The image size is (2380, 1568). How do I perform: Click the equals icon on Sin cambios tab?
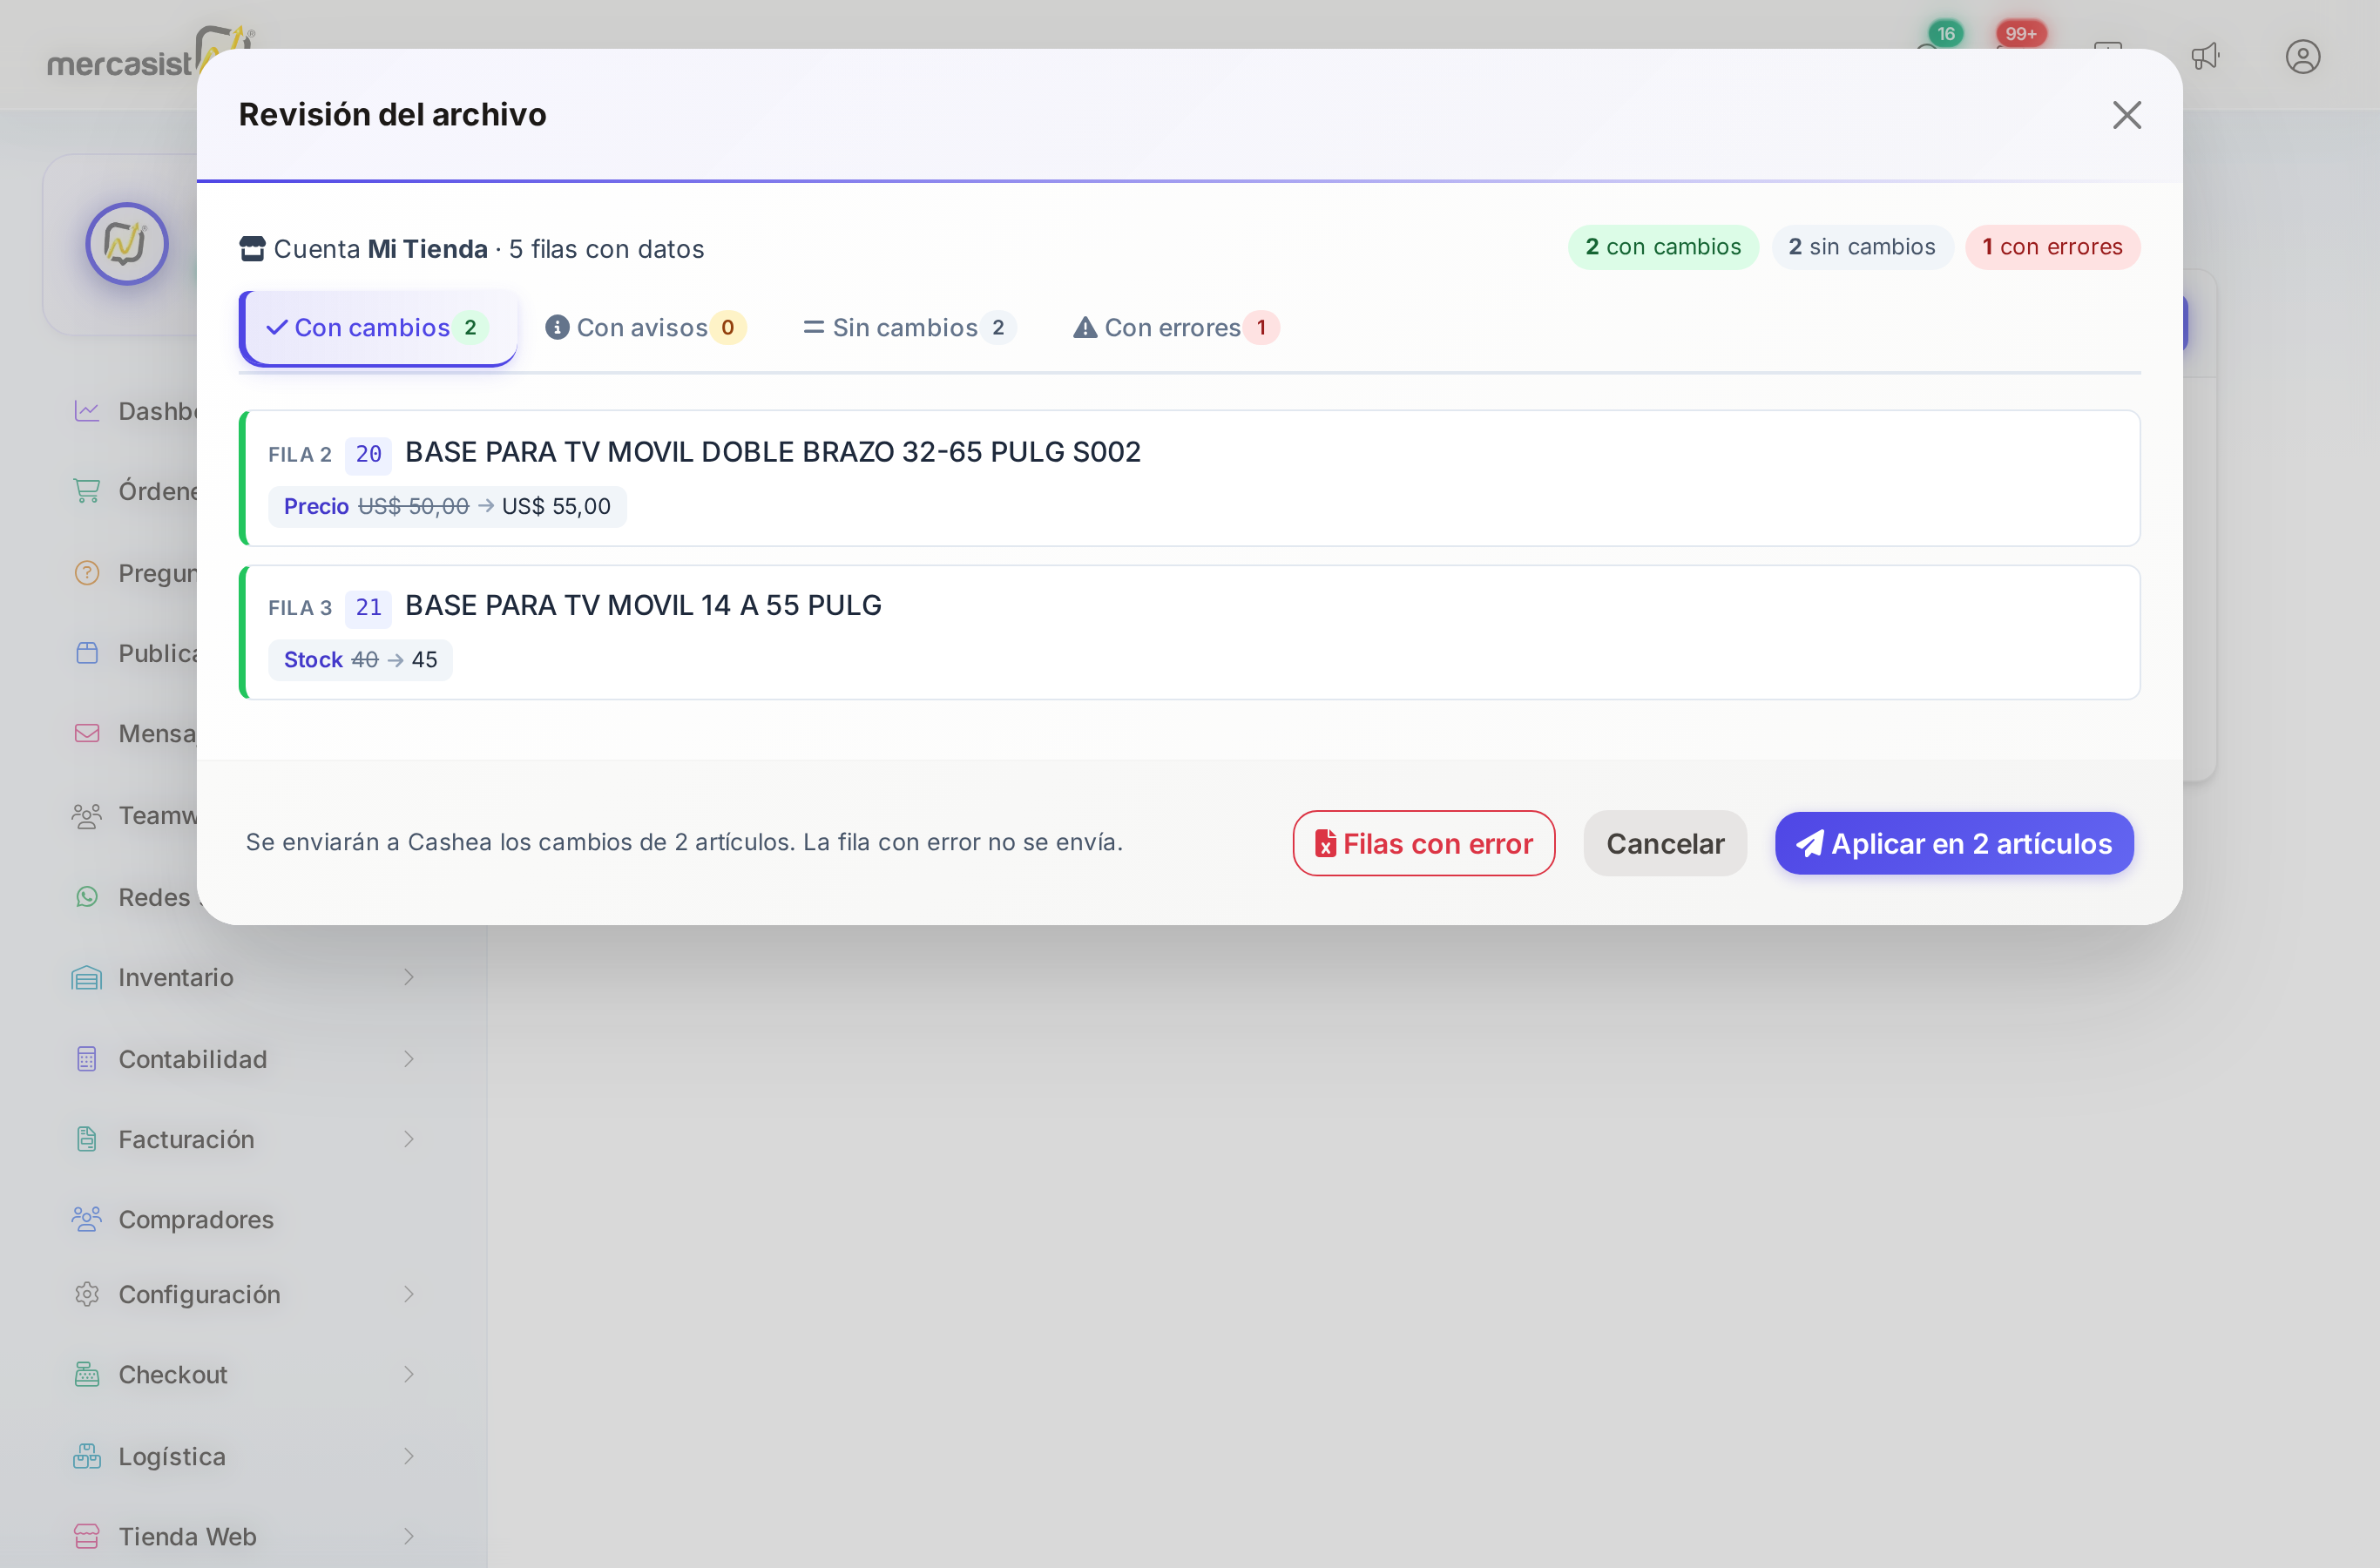click(813, 327)
